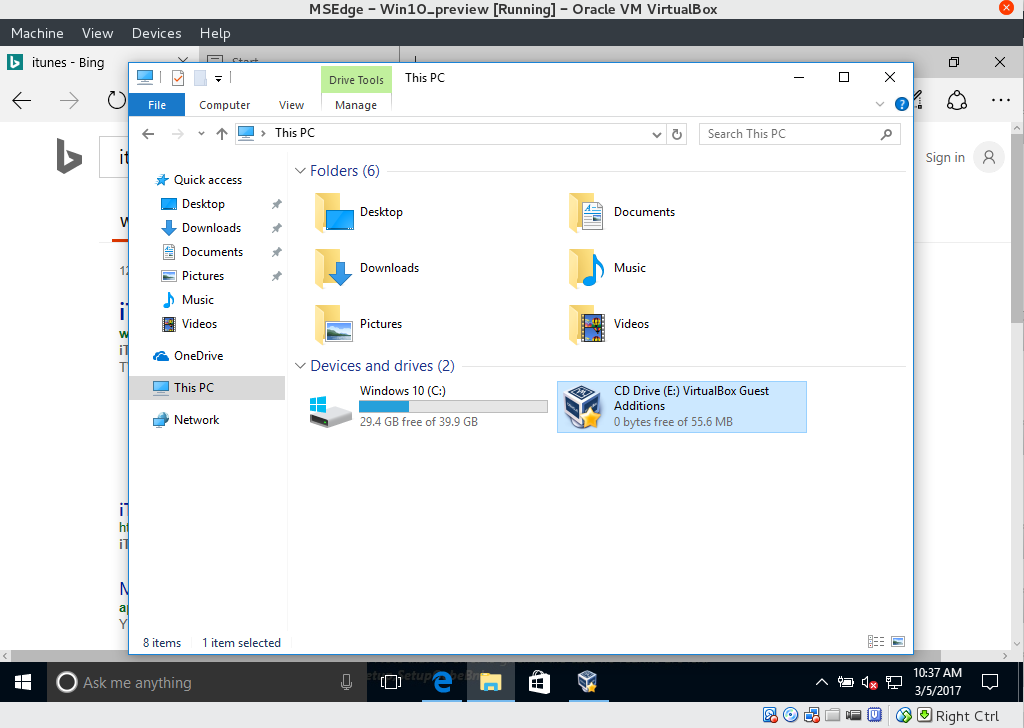Screen dimensions: 1024x728
Task: Open Customize Quick Access Toolbar dropdown
Action: coord(218,78)
